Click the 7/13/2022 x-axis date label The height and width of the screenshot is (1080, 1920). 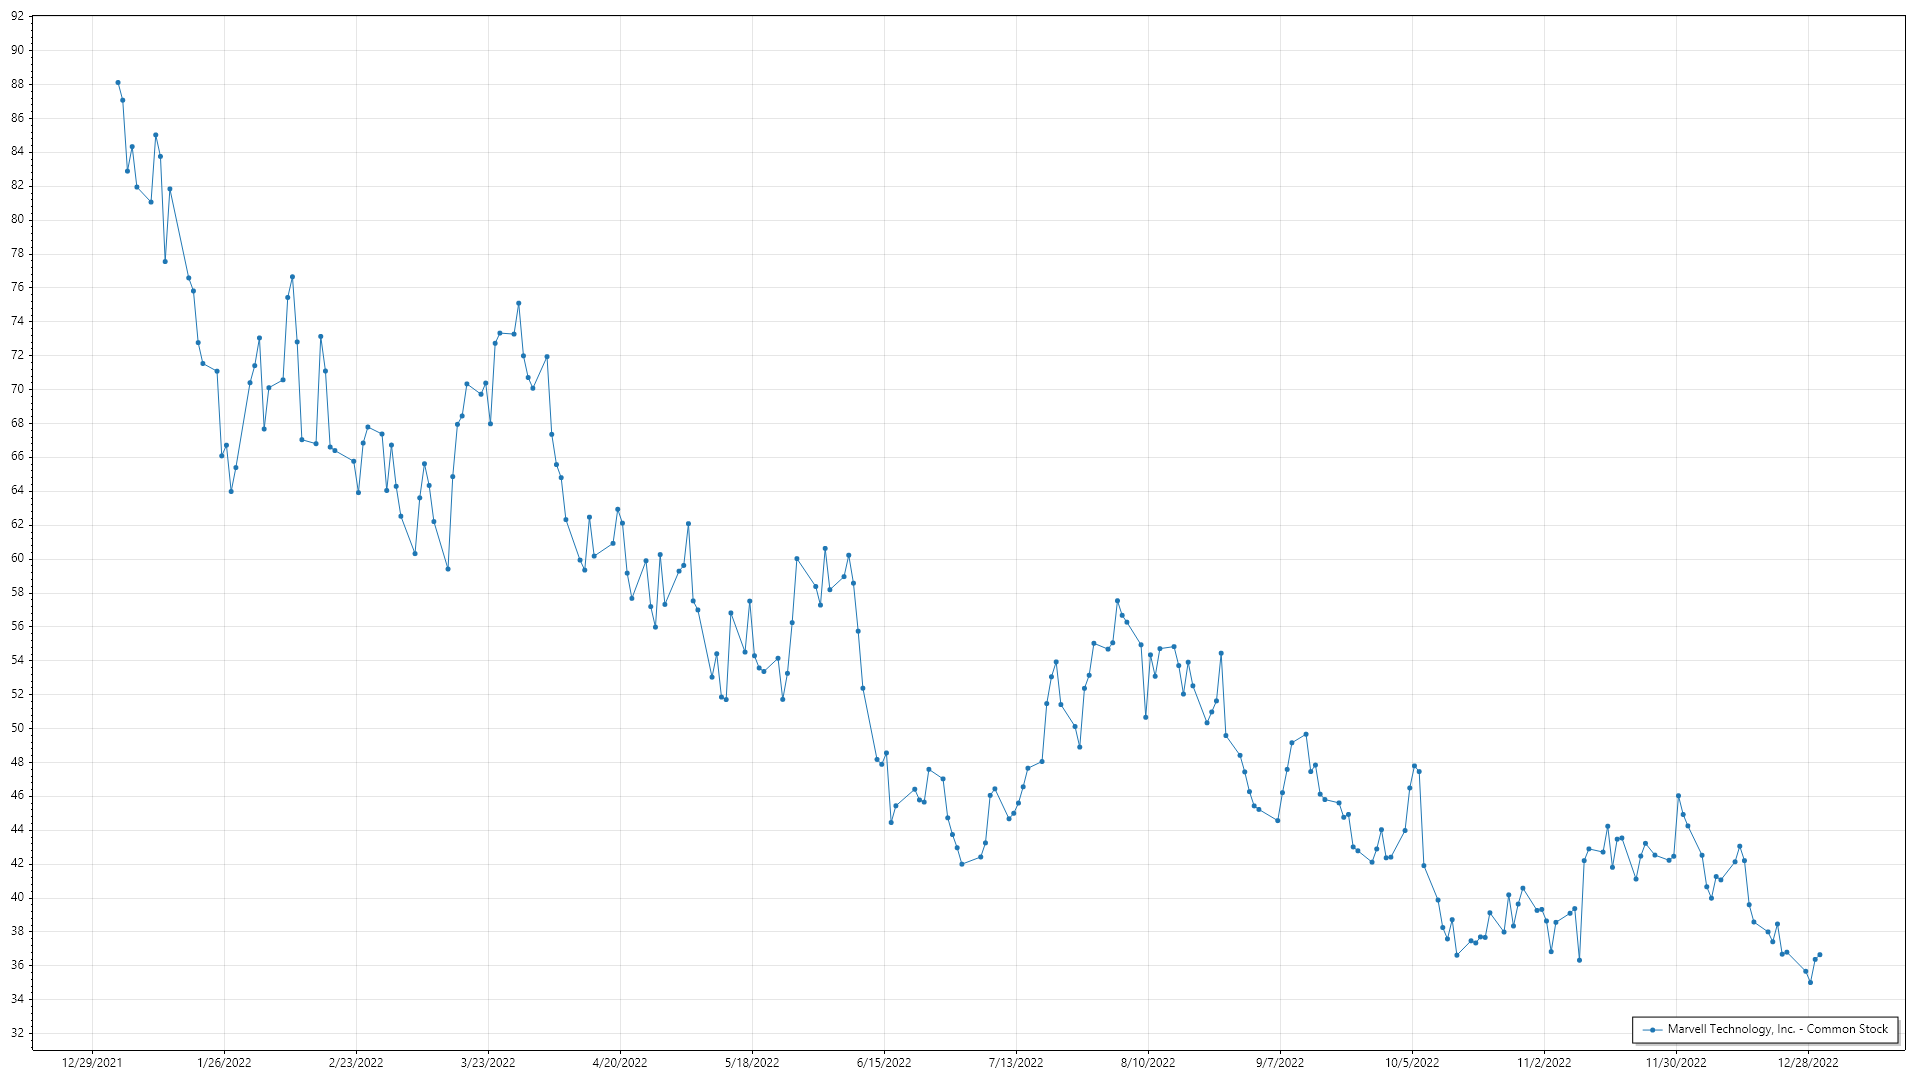1016,1063
